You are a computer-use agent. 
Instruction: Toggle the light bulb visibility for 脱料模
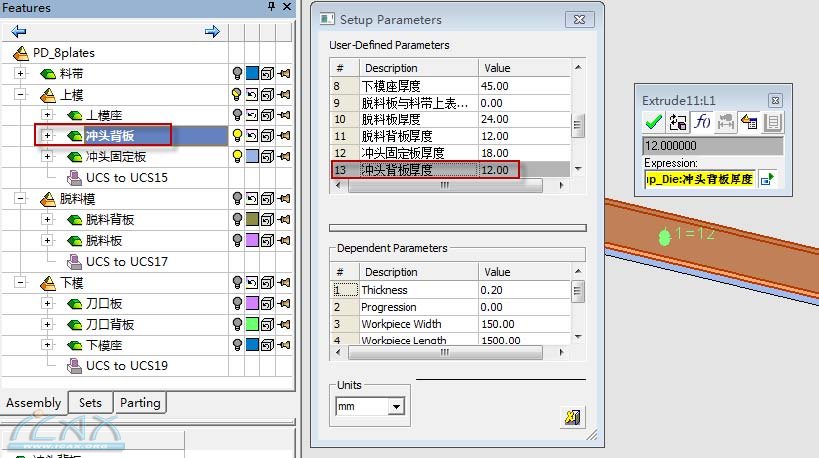pos(237,198)
